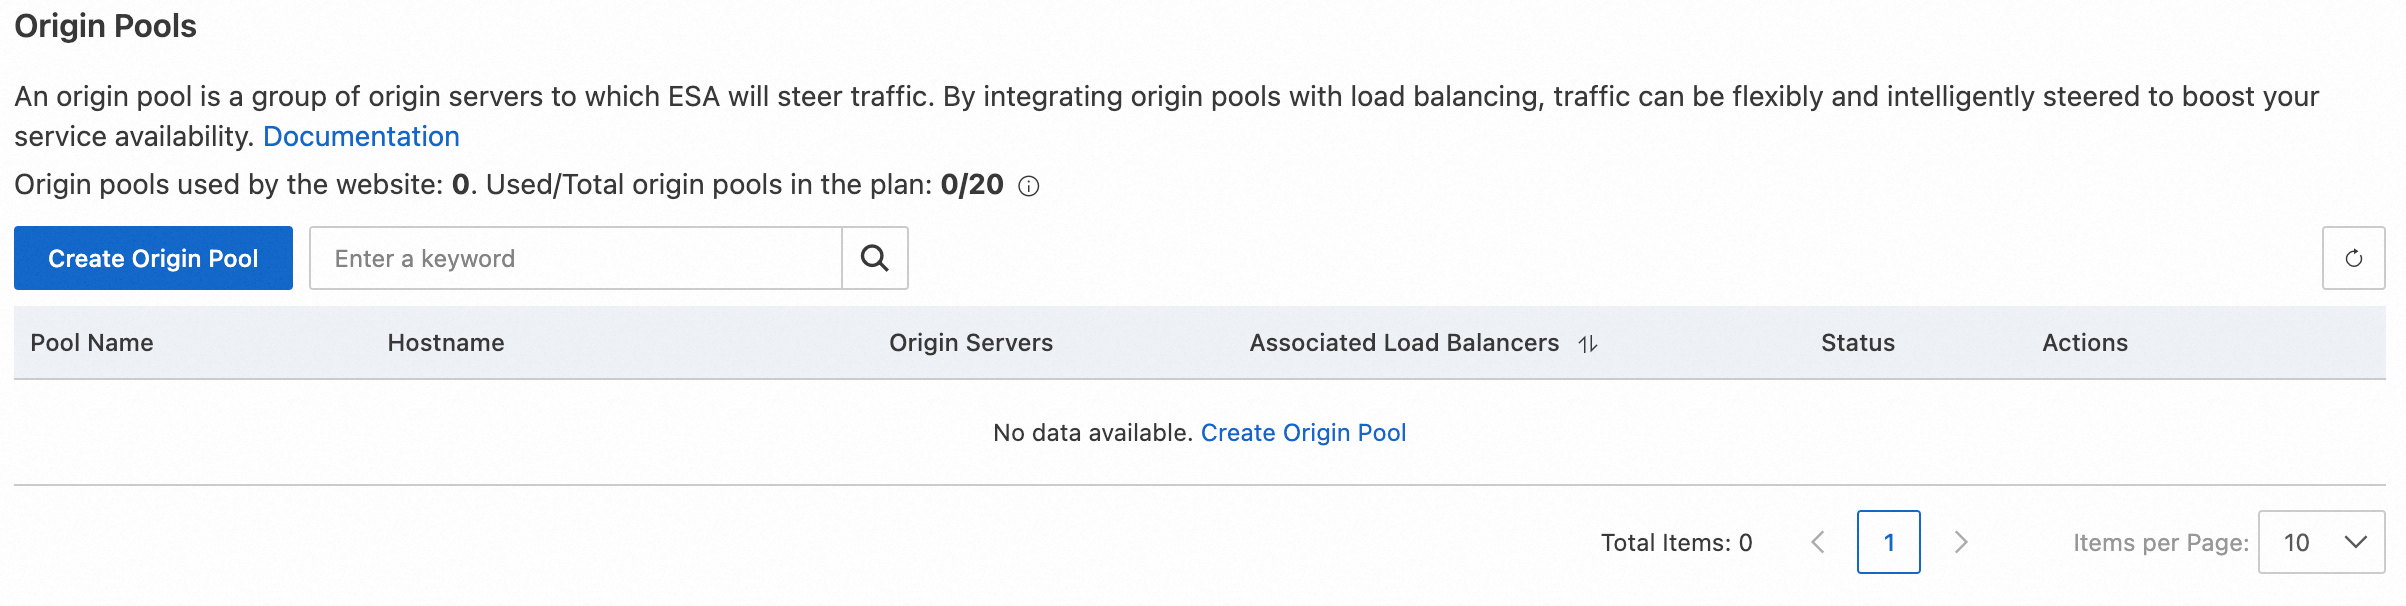Sort by Associated Load Balancers arrows icon

(x=1588, y=344)
